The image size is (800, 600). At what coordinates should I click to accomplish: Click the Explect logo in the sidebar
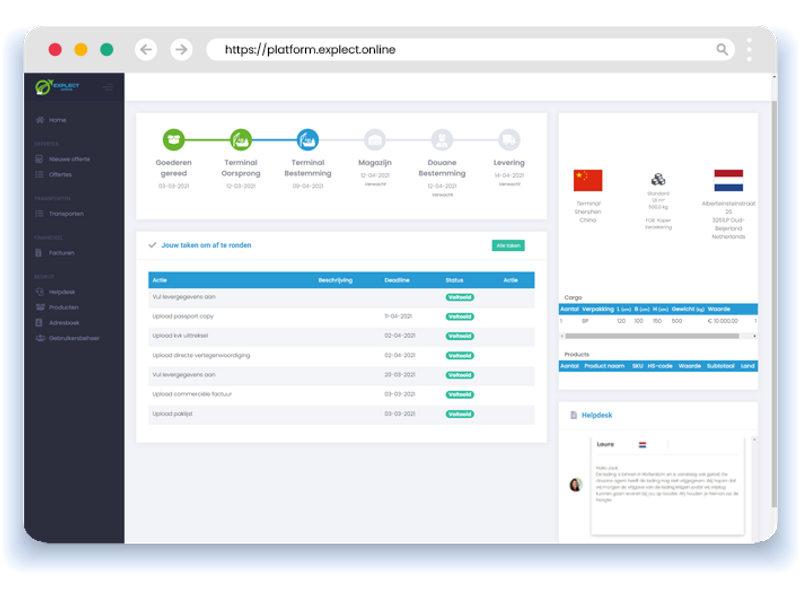point(57,87)
